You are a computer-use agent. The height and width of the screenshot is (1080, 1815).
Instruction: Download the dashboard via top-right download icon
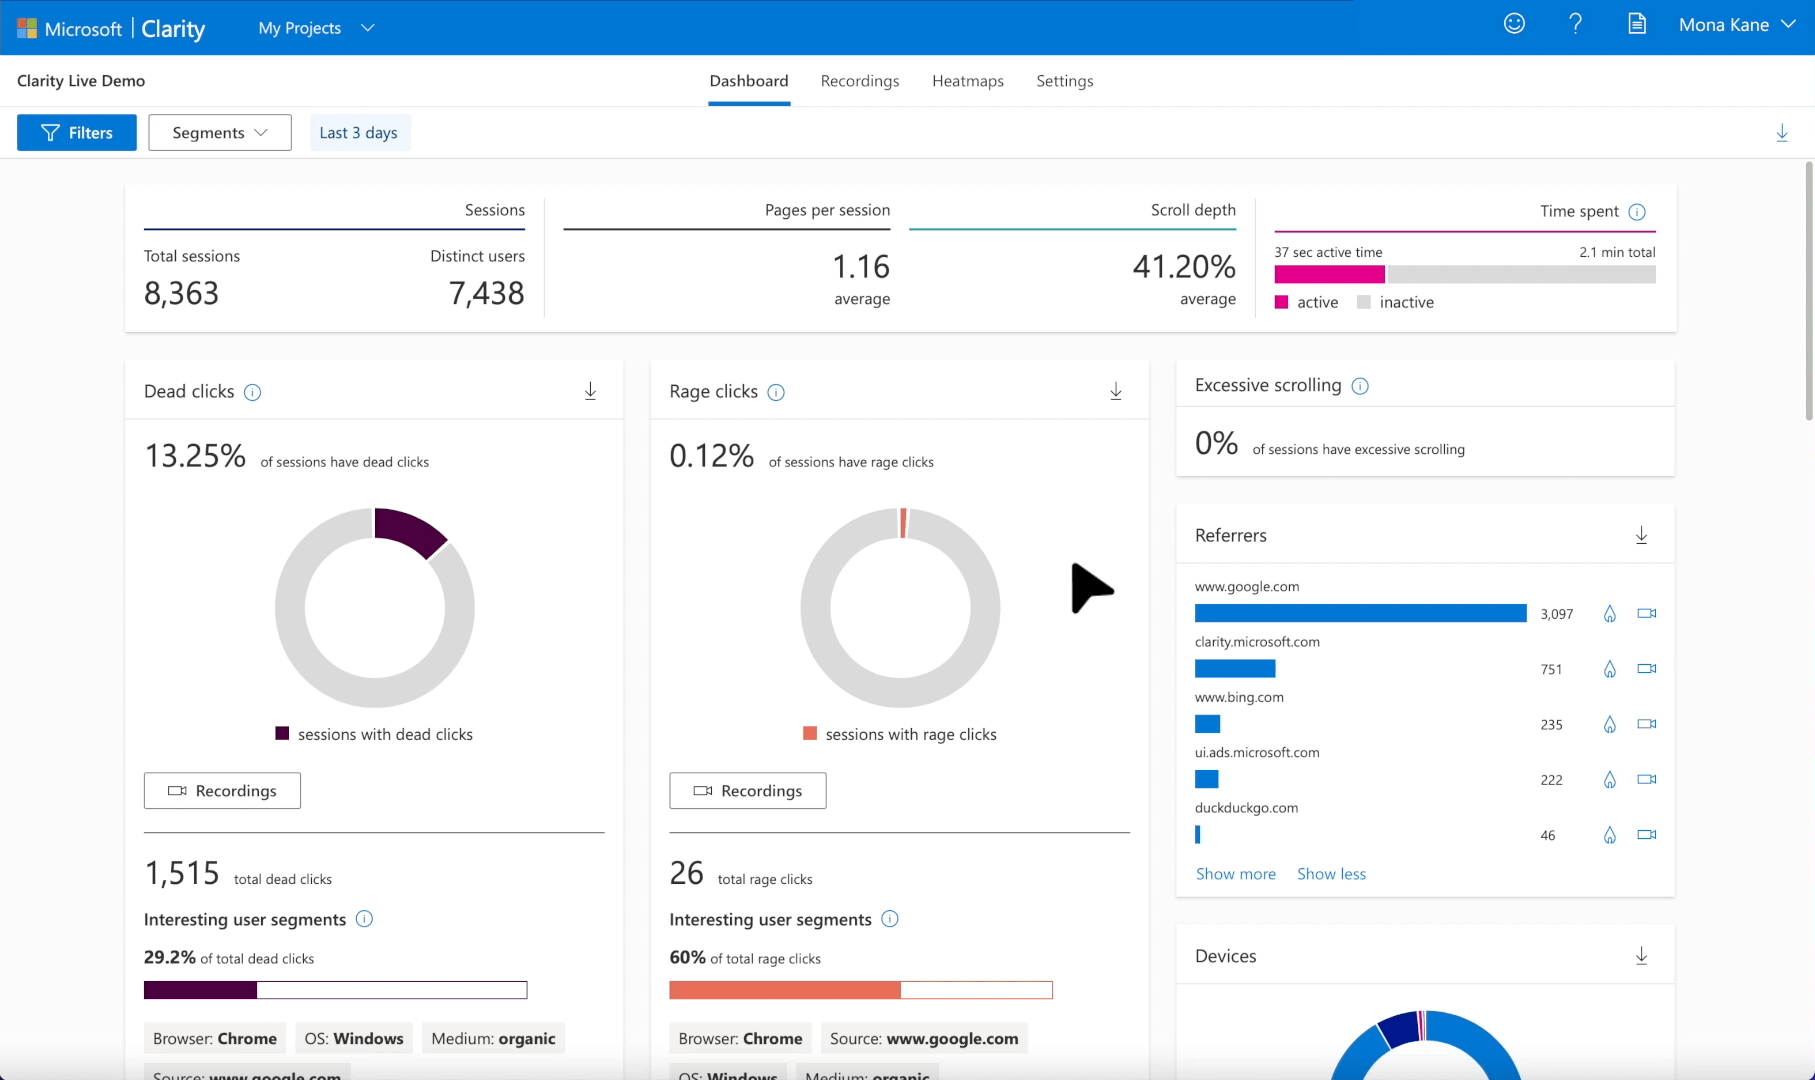point(1782,133)
